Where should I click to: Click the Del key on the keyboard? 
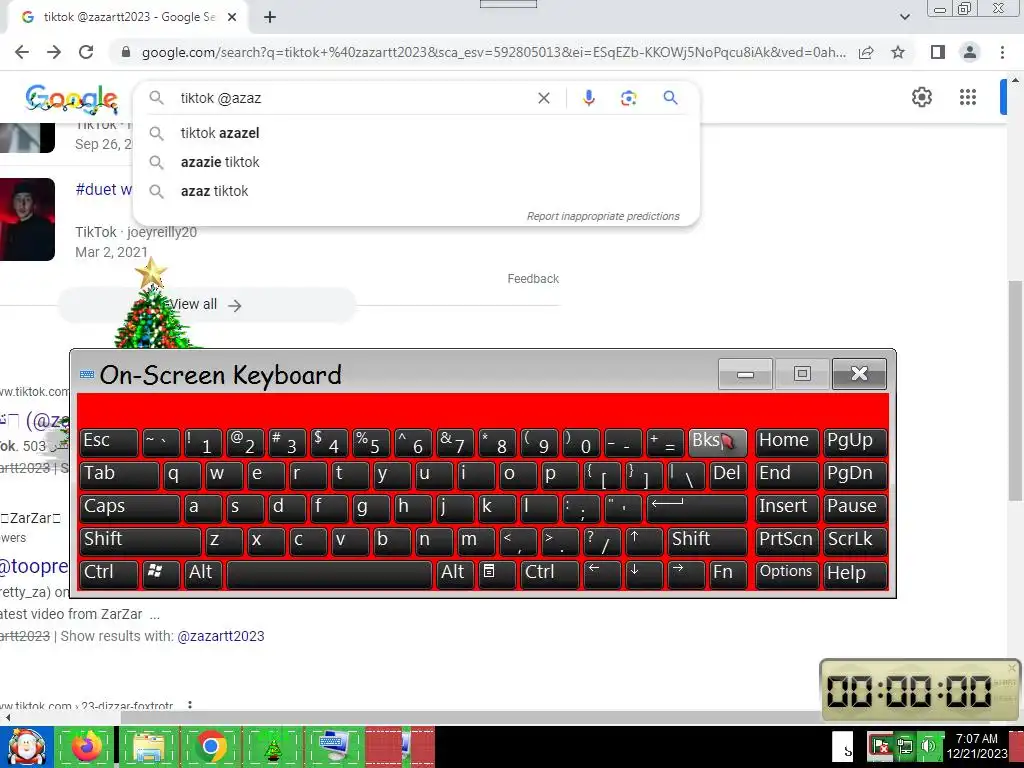pyautogui.click(x=728, y=475)
